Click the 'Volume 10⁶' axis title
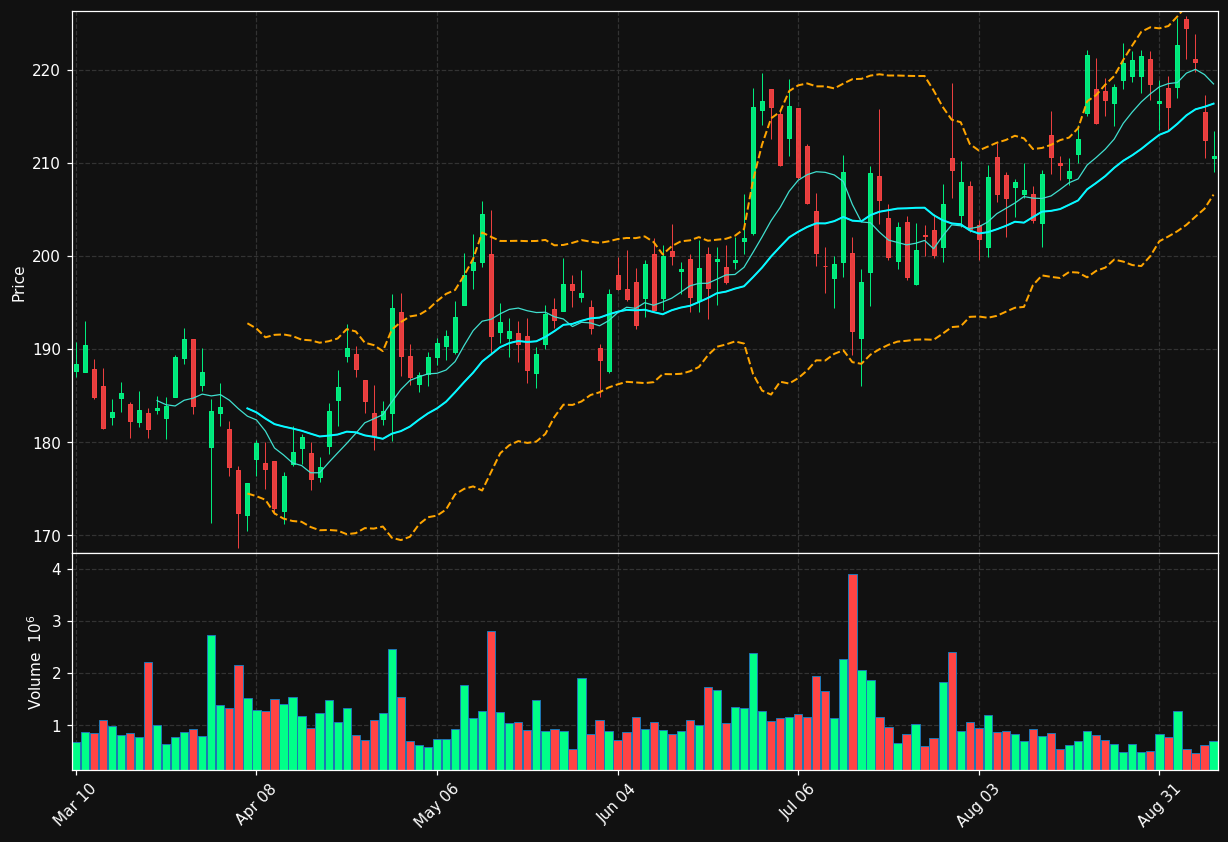This screenshot has height=842, width=1228. tap(34, 662)
